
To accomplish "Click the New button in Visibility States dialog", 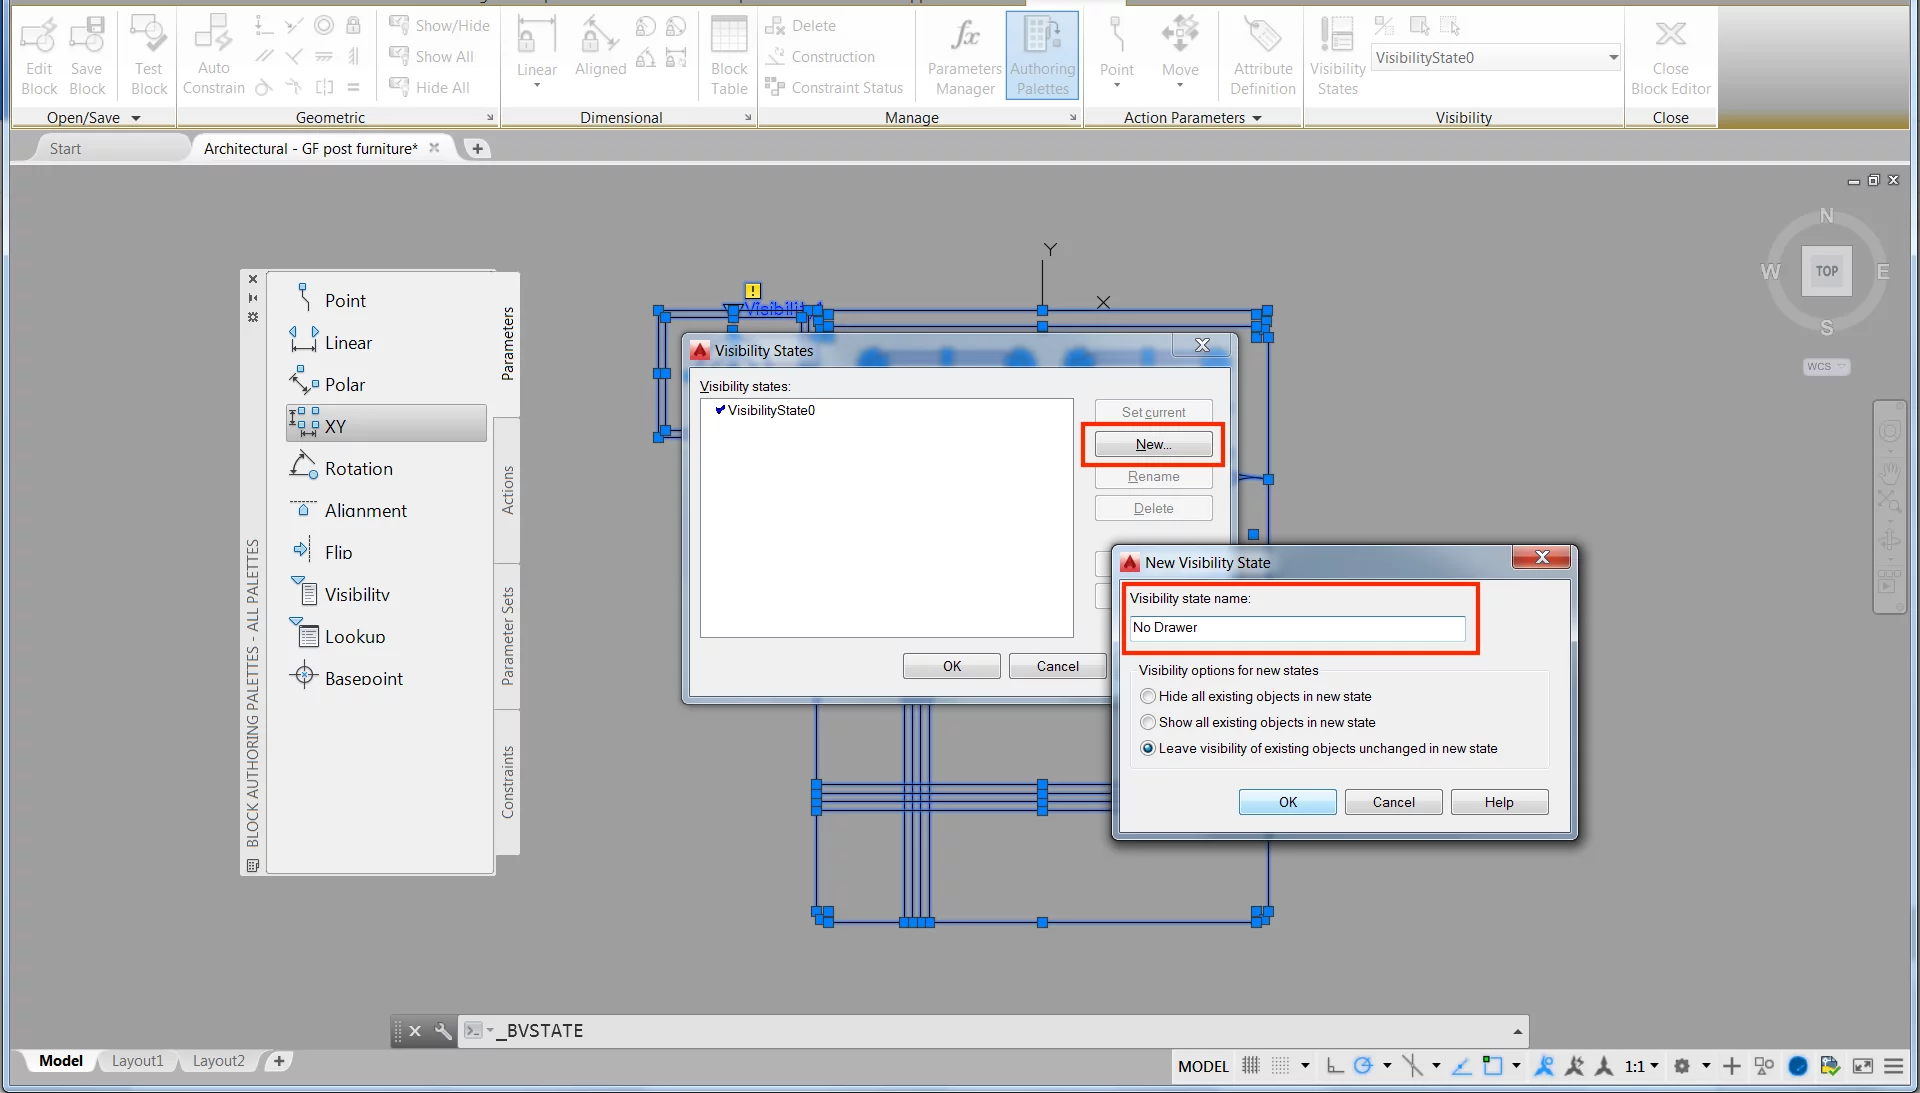I will click(1151, 444).
